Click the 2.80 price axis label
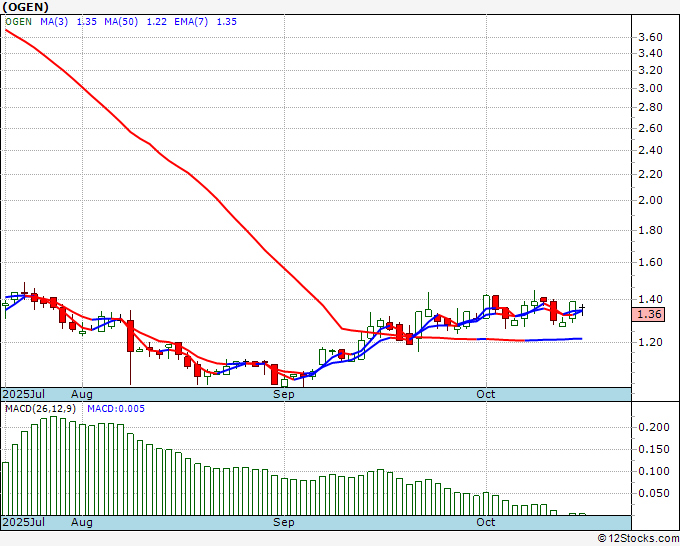680x546 pixels. (x=651, y=108)
